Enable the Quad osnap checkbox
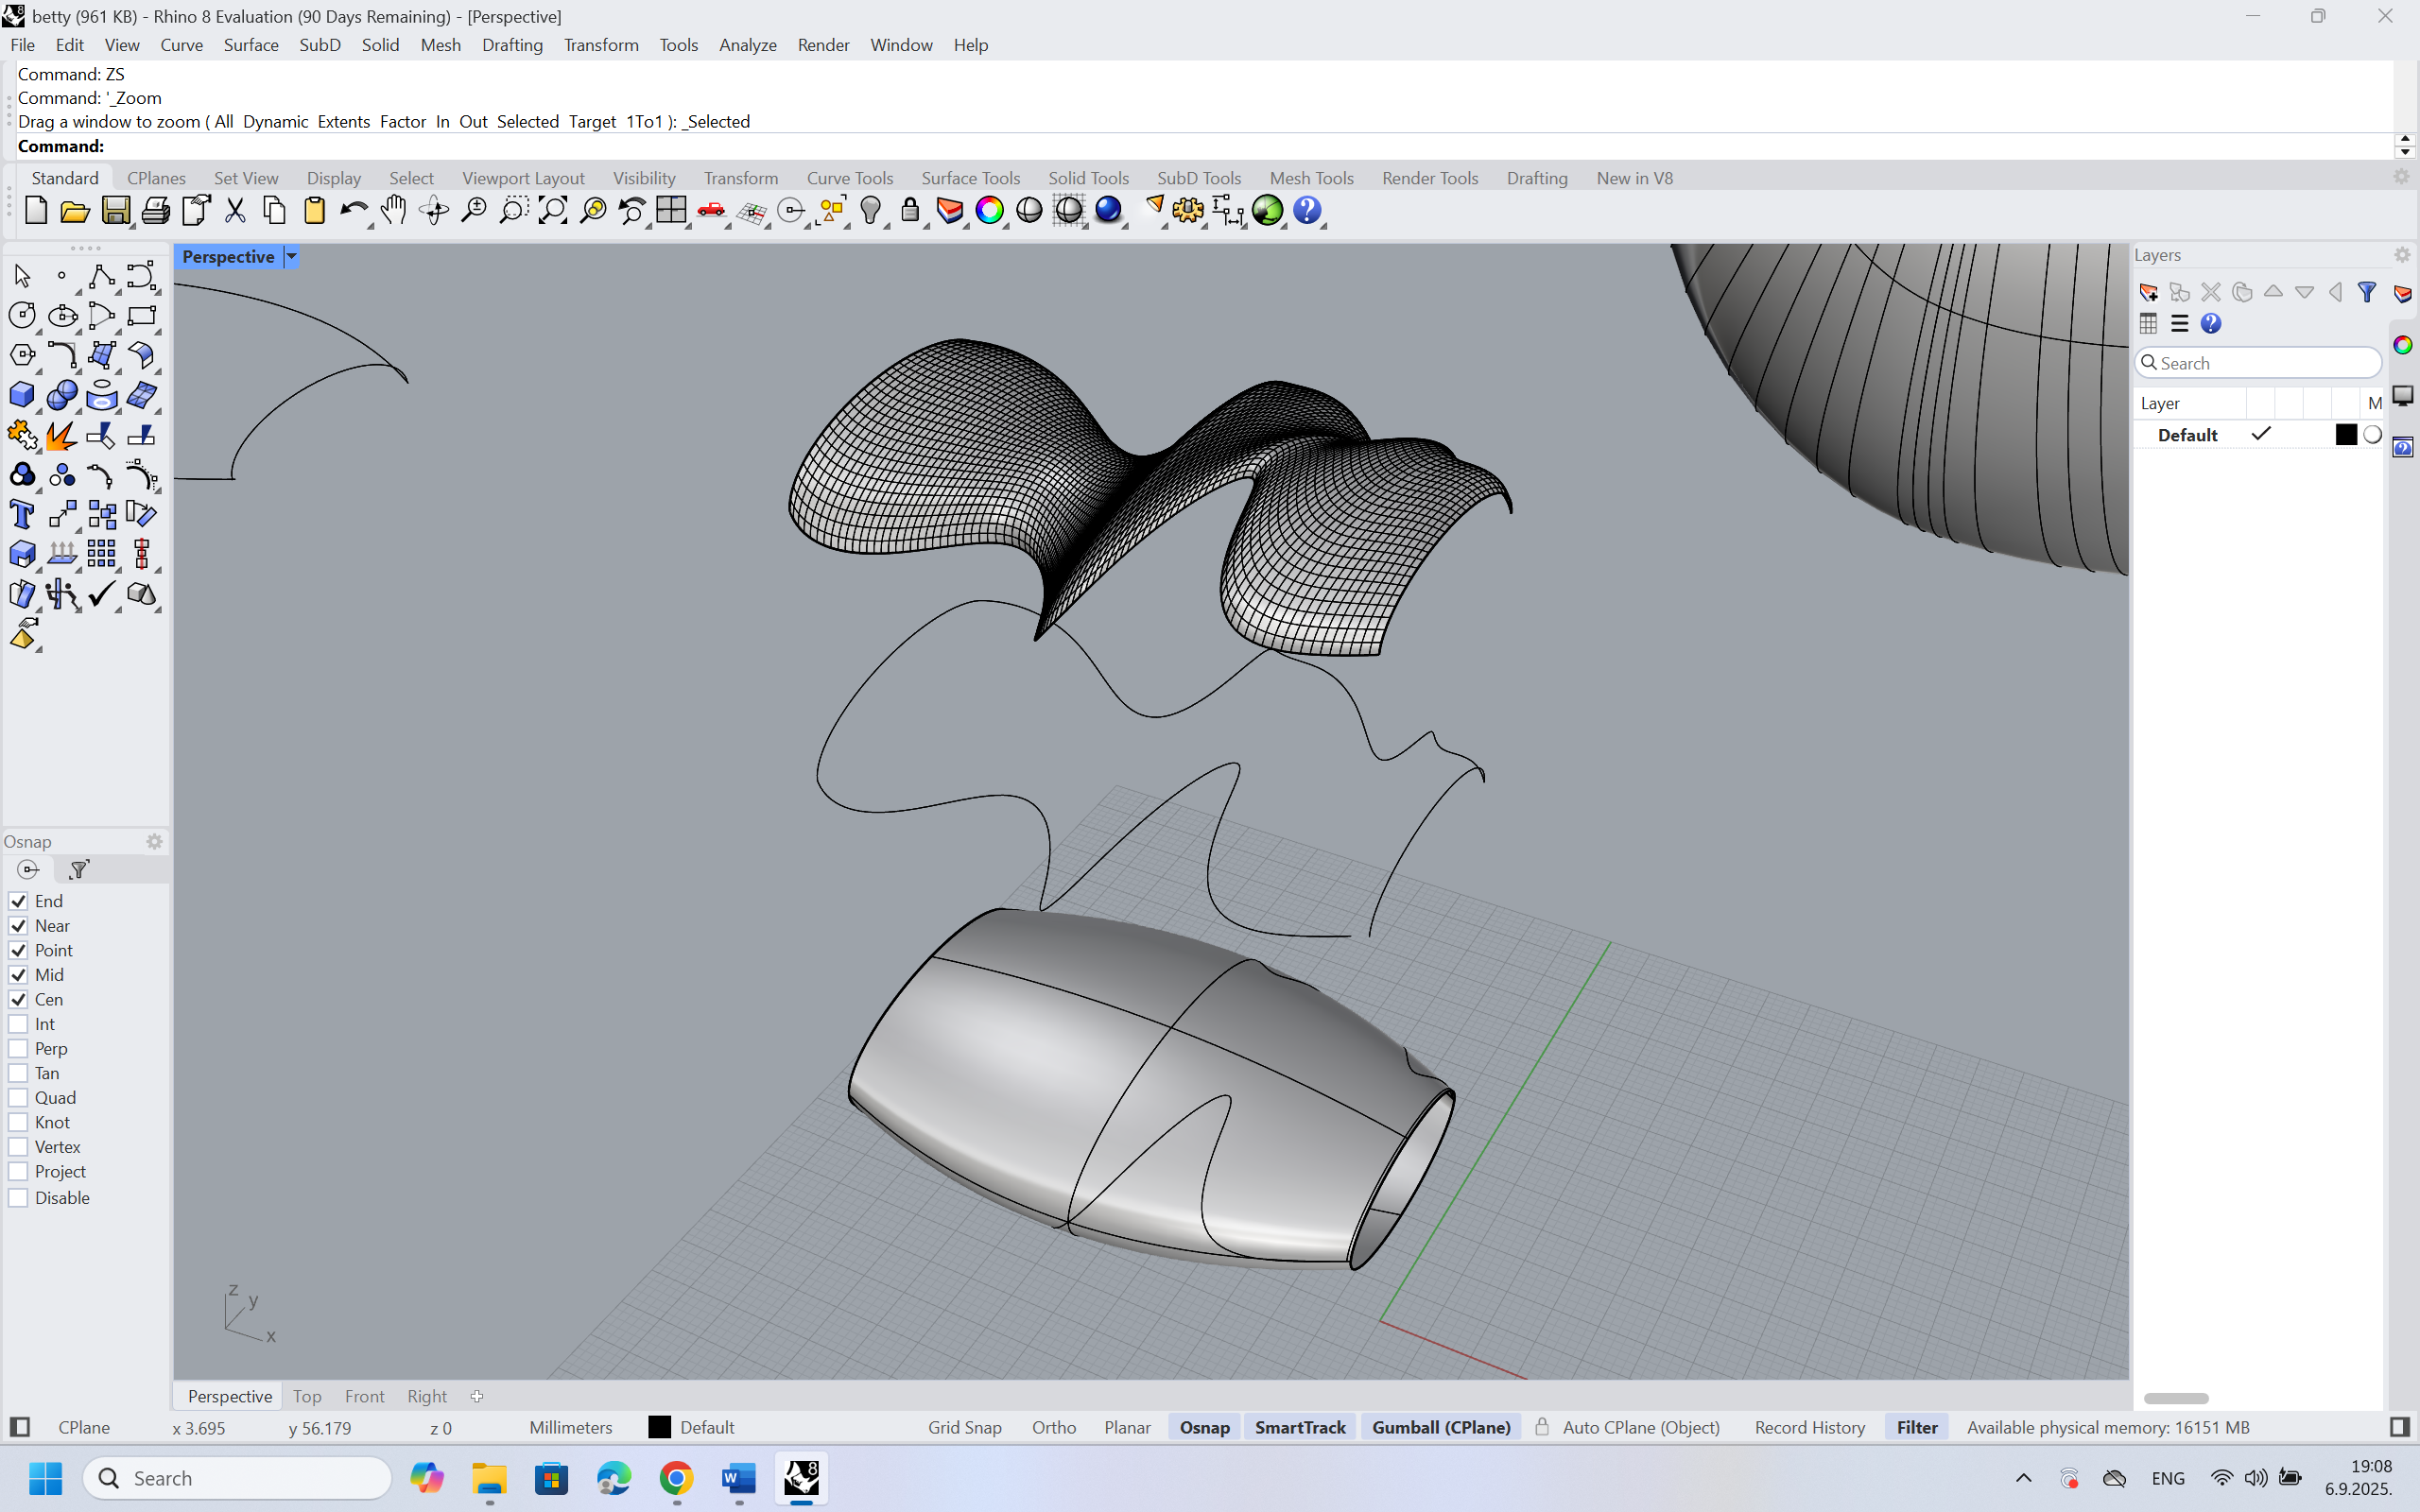The width and height of the screenshot is (2420, 1512). pyautogui.click(x=18, y=1097)
